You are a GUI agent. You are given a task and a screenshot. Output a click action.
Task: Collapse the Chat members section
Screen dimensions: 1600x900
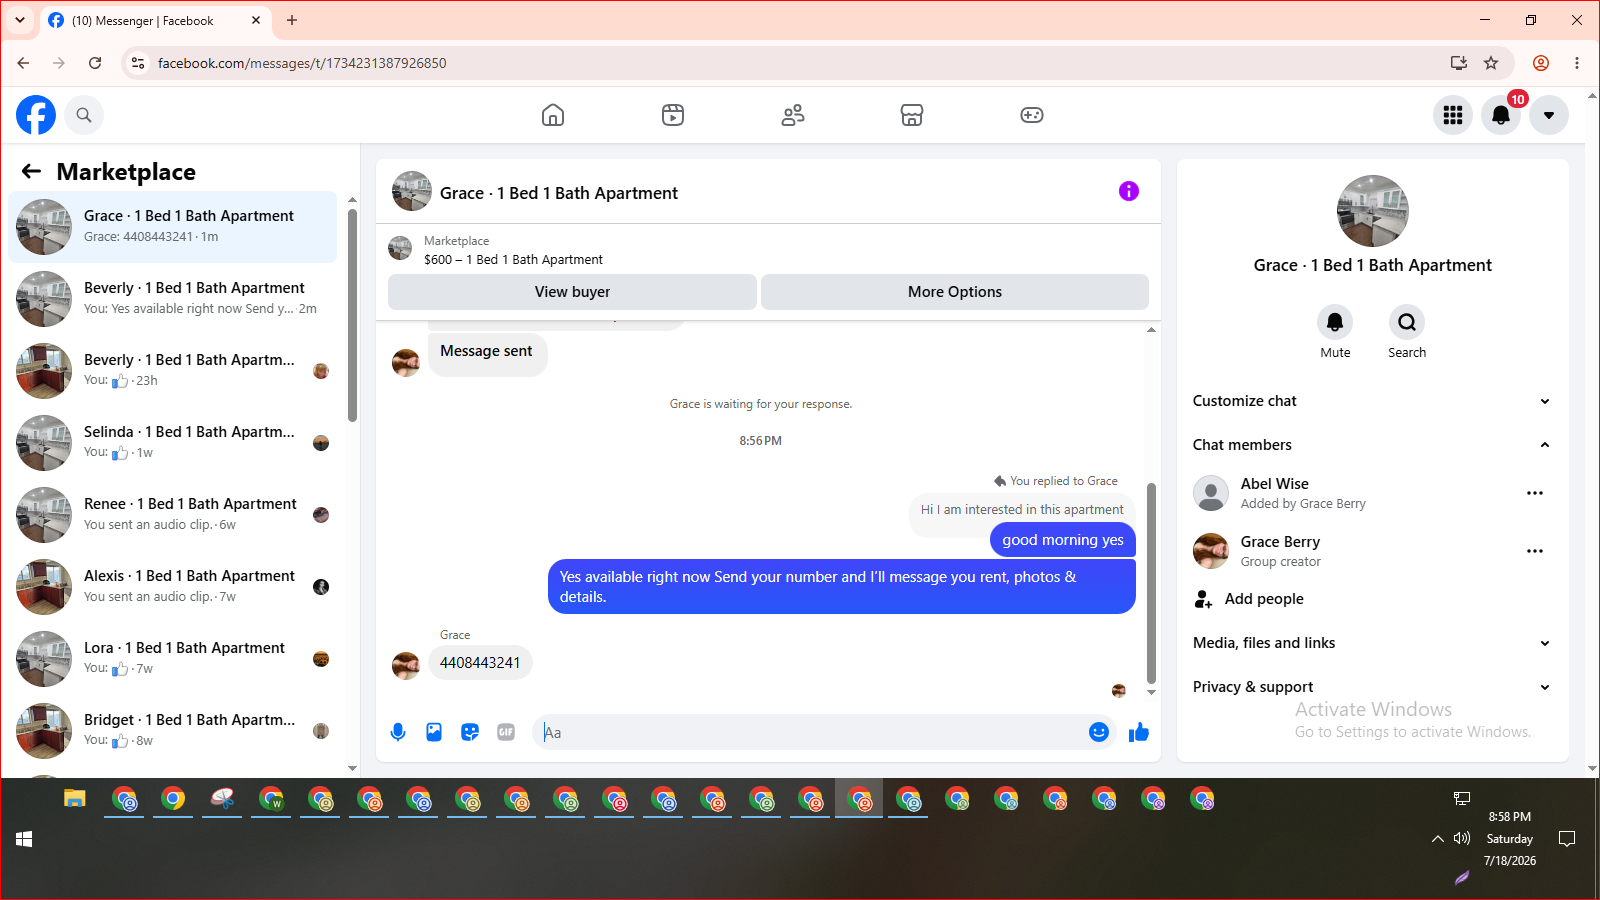pos(1372,445)
